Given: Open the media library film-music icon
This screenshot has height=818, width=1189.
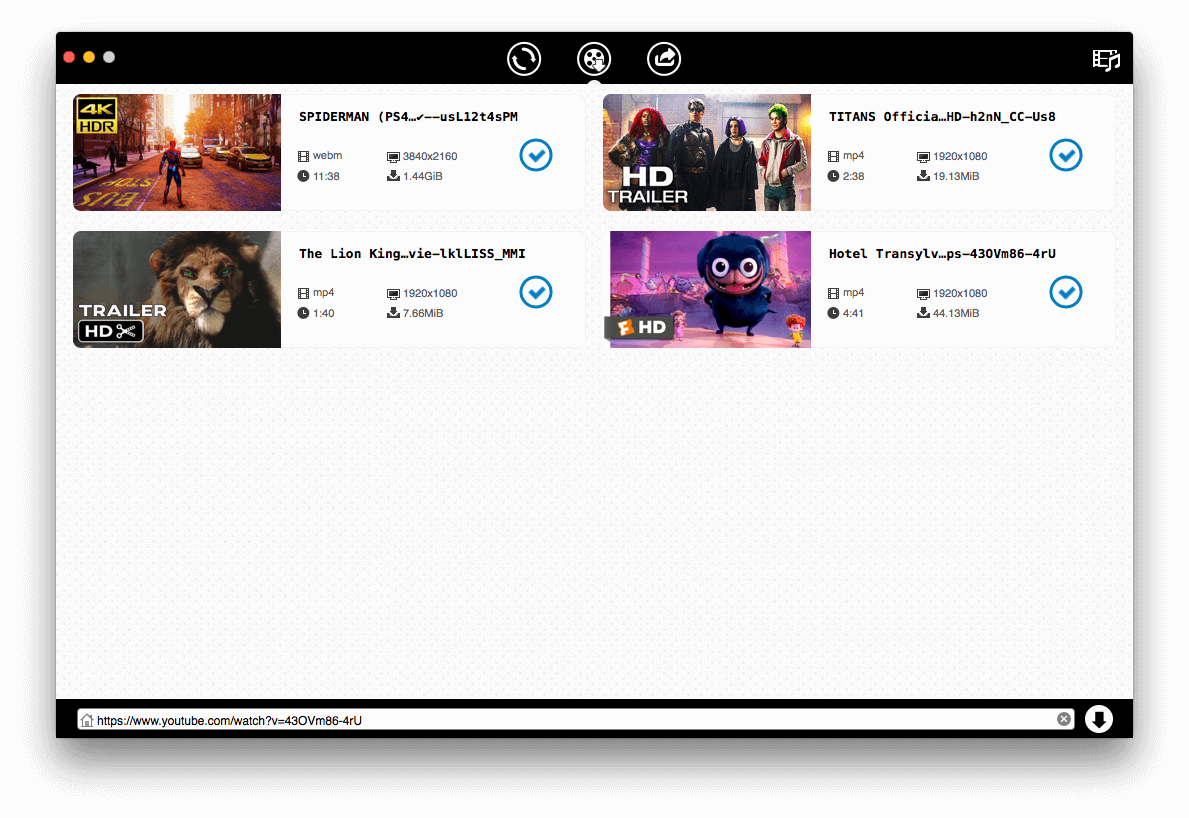Looking at the screenshot, I should point(1106,60).
